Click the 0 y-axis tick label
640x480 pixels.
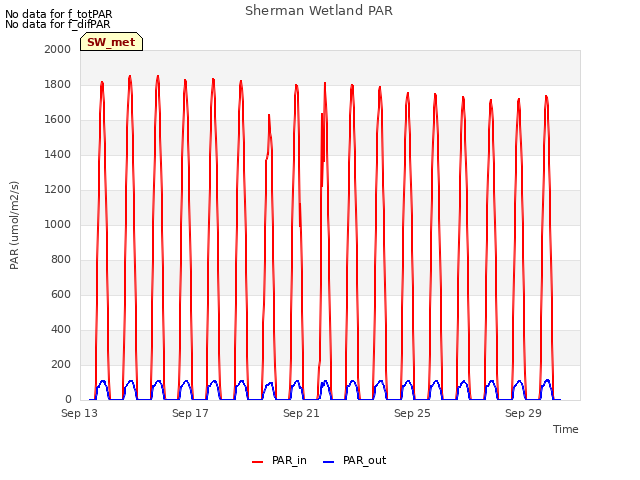pos(68,400)
